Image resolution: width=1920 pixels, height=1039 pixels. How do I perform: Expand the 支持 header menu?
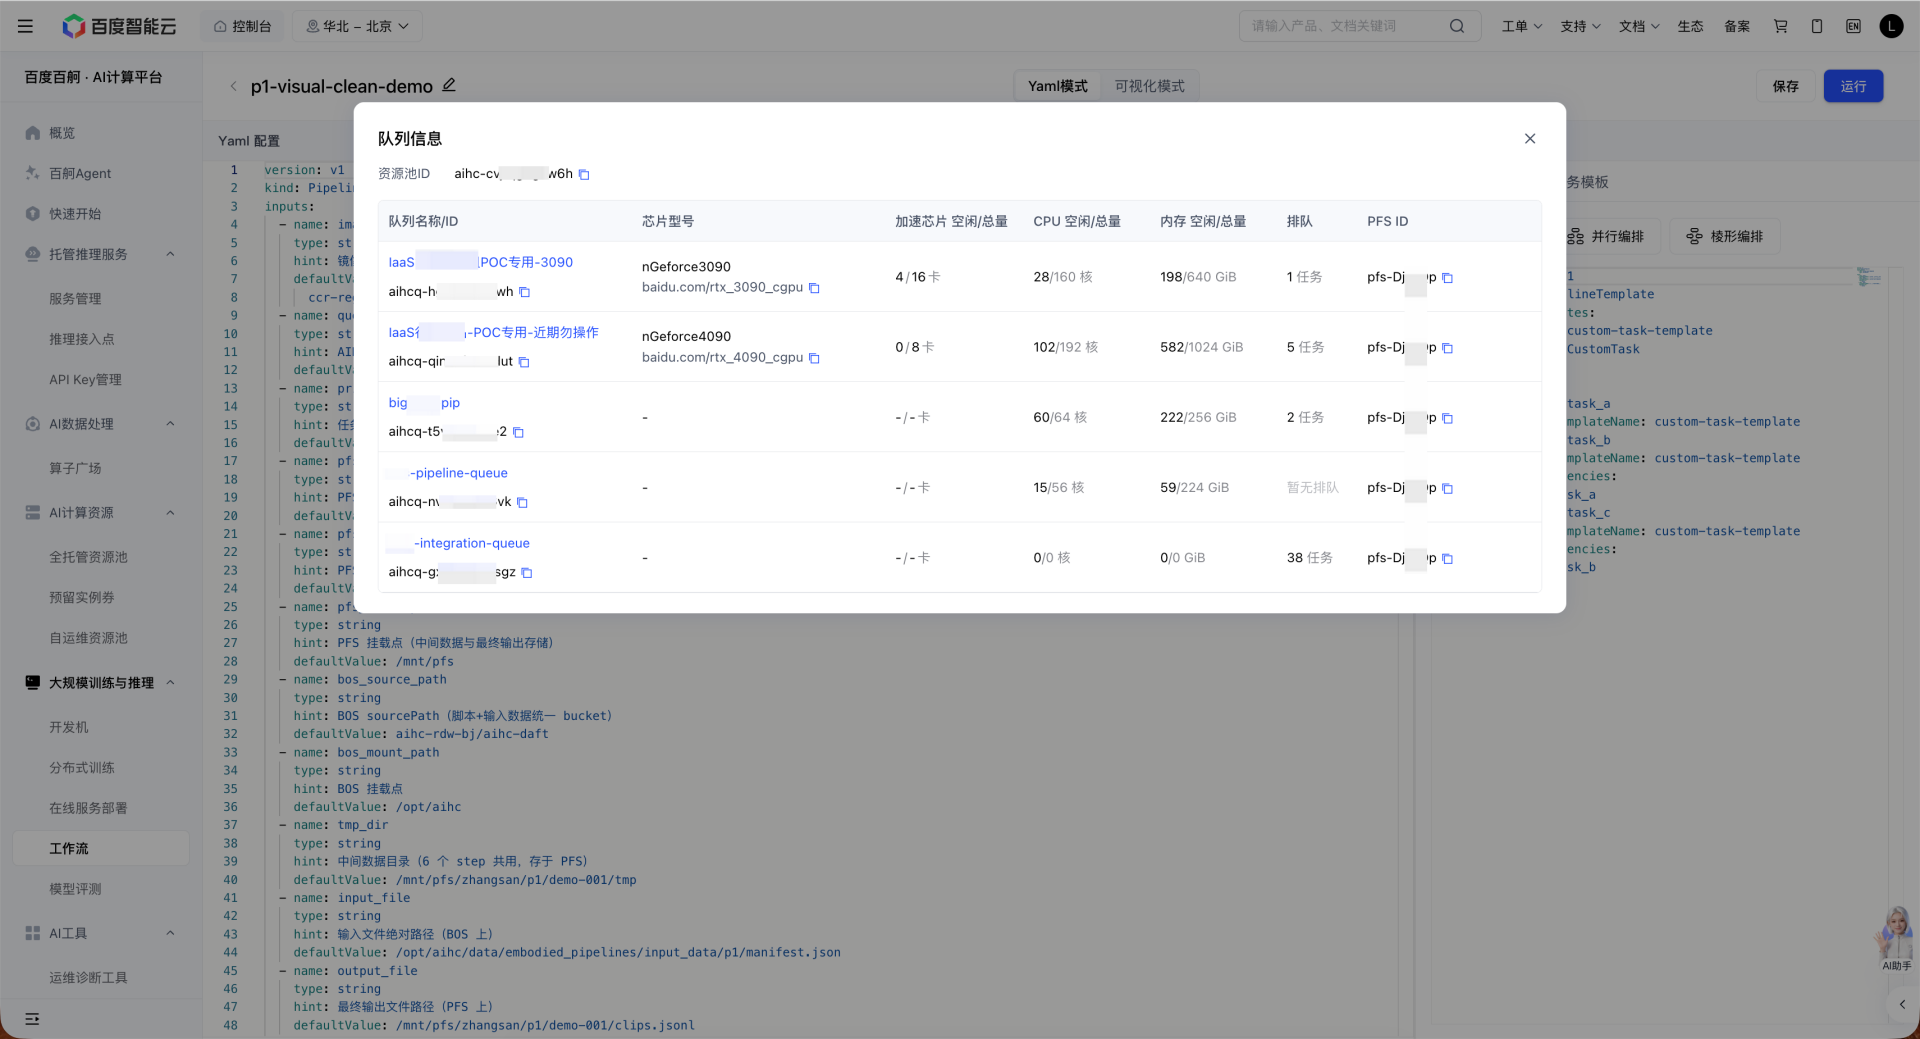pyautogui.click(x=1580, y=26)
